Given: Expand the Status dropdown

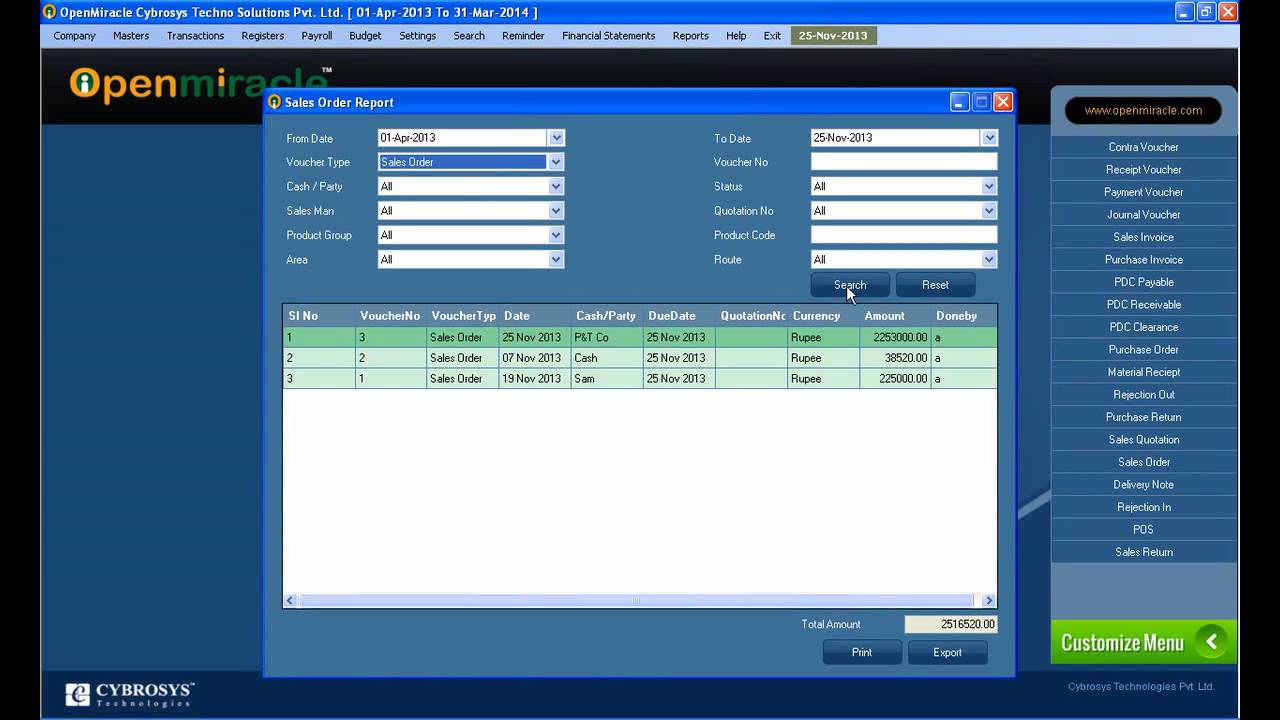Looking at the screenshot, I should click(x=989, y=186).
